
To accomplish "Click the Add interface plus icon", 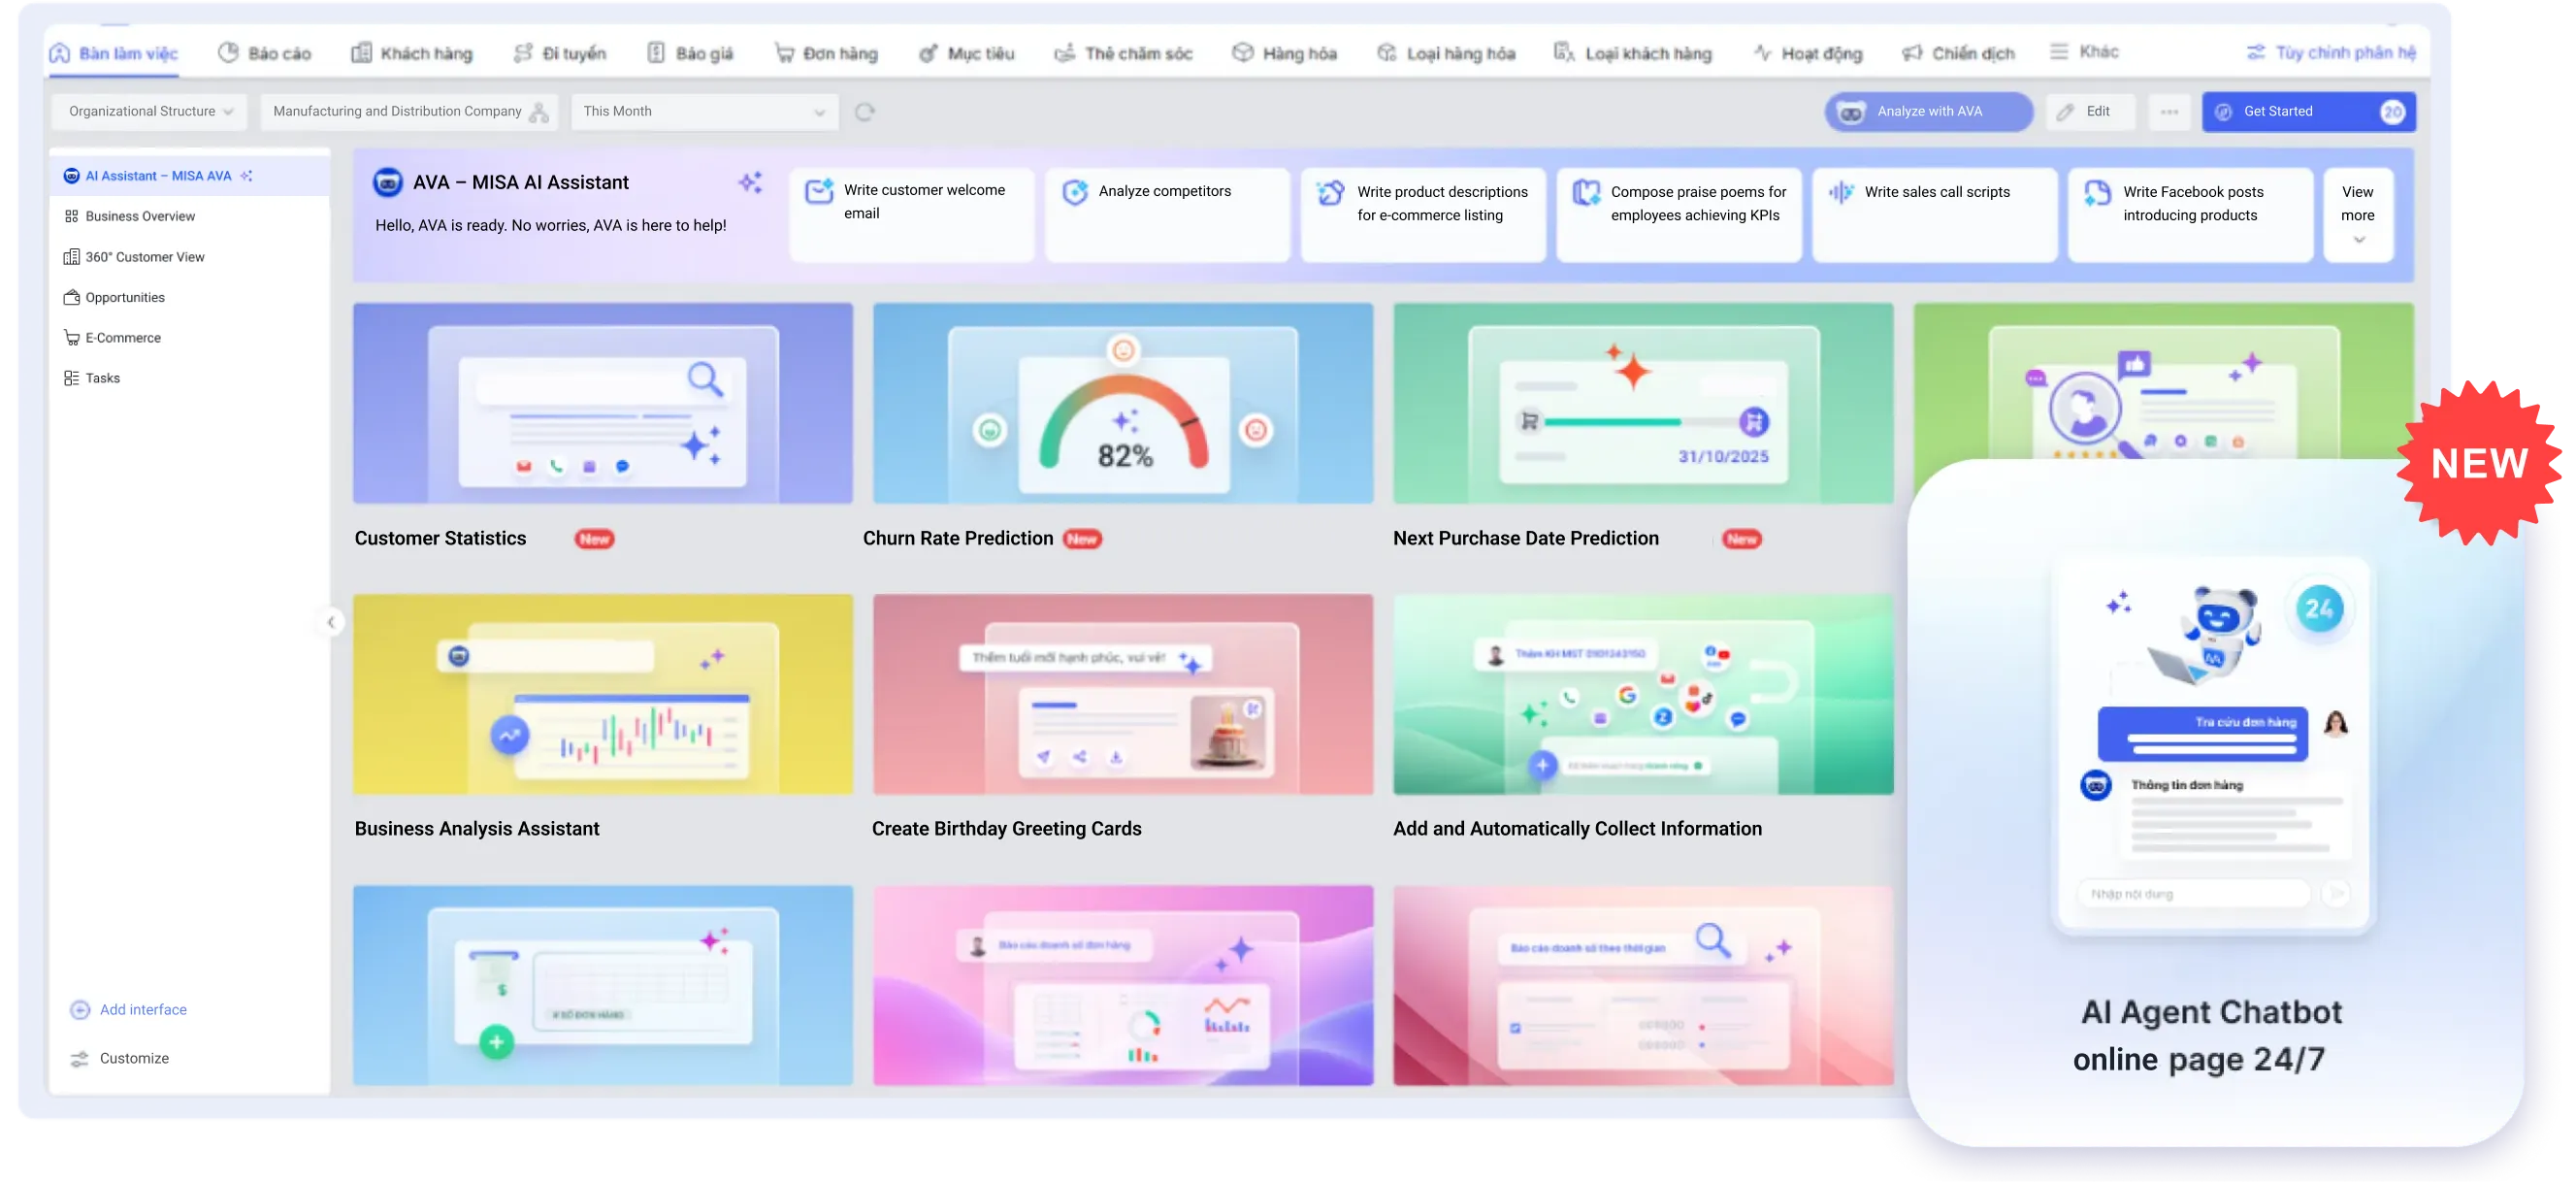I will (80, 1010).
